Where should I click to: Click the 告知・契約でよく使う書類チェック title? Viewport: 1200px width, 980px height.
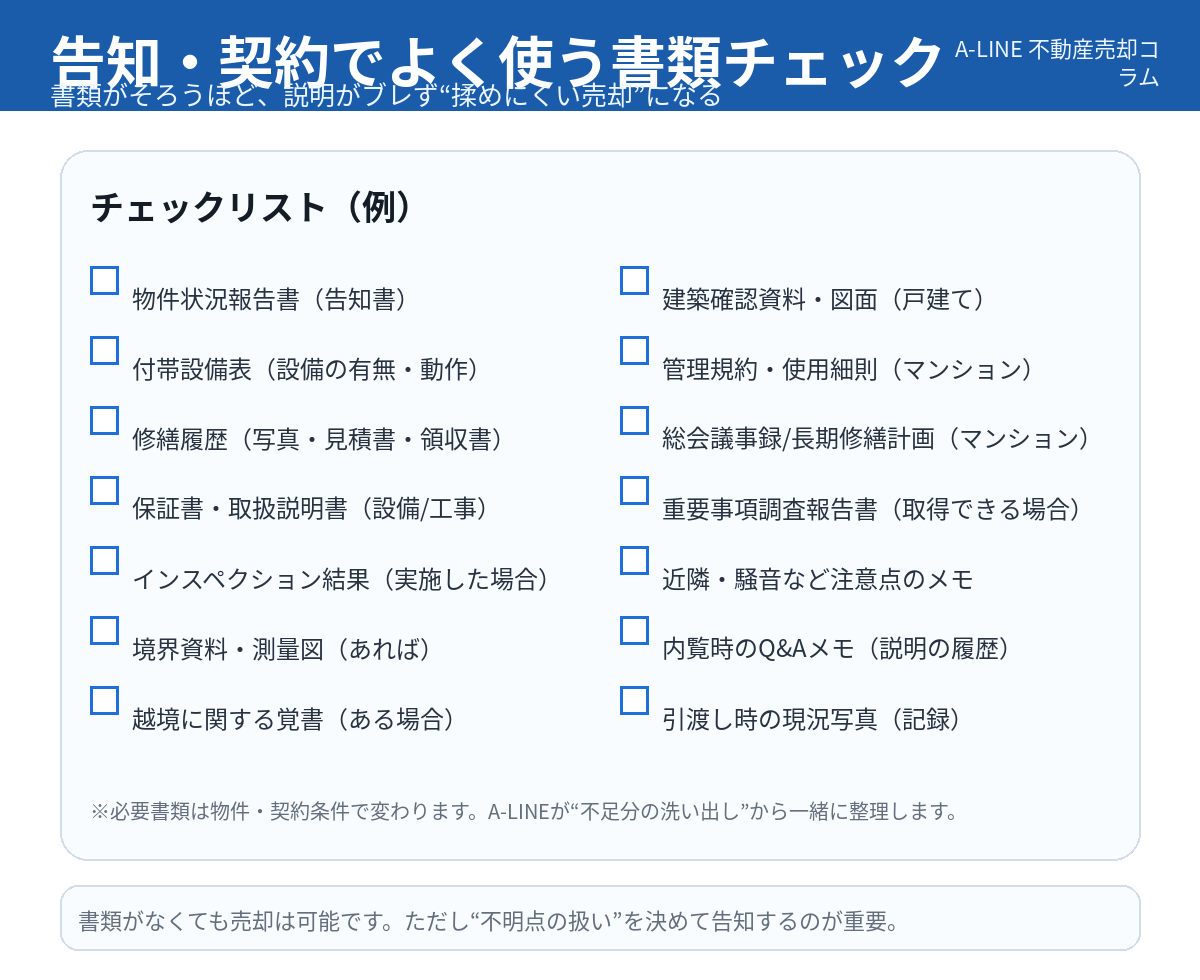pos(497,60)
